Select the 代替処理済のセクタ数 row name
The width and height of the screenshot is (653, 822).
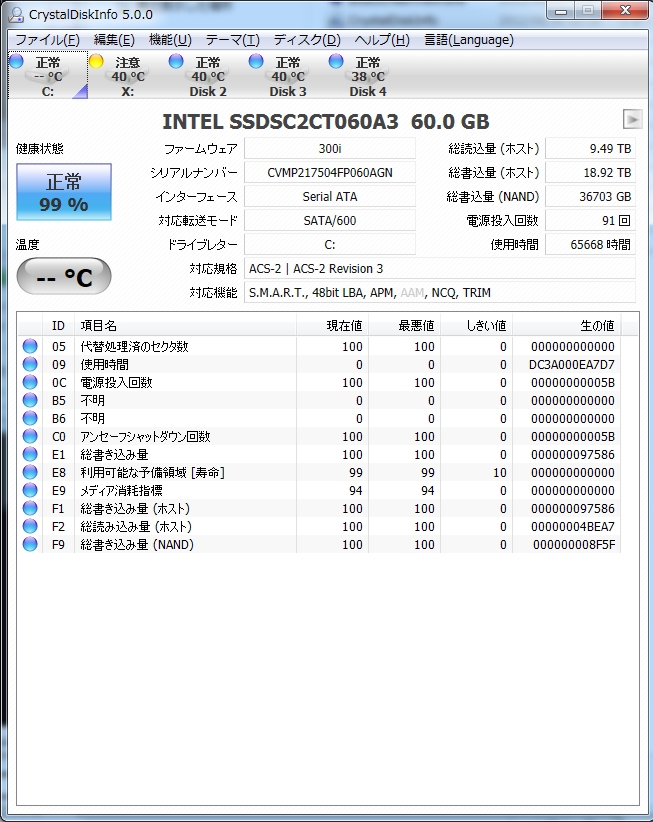tap(134, 346)
